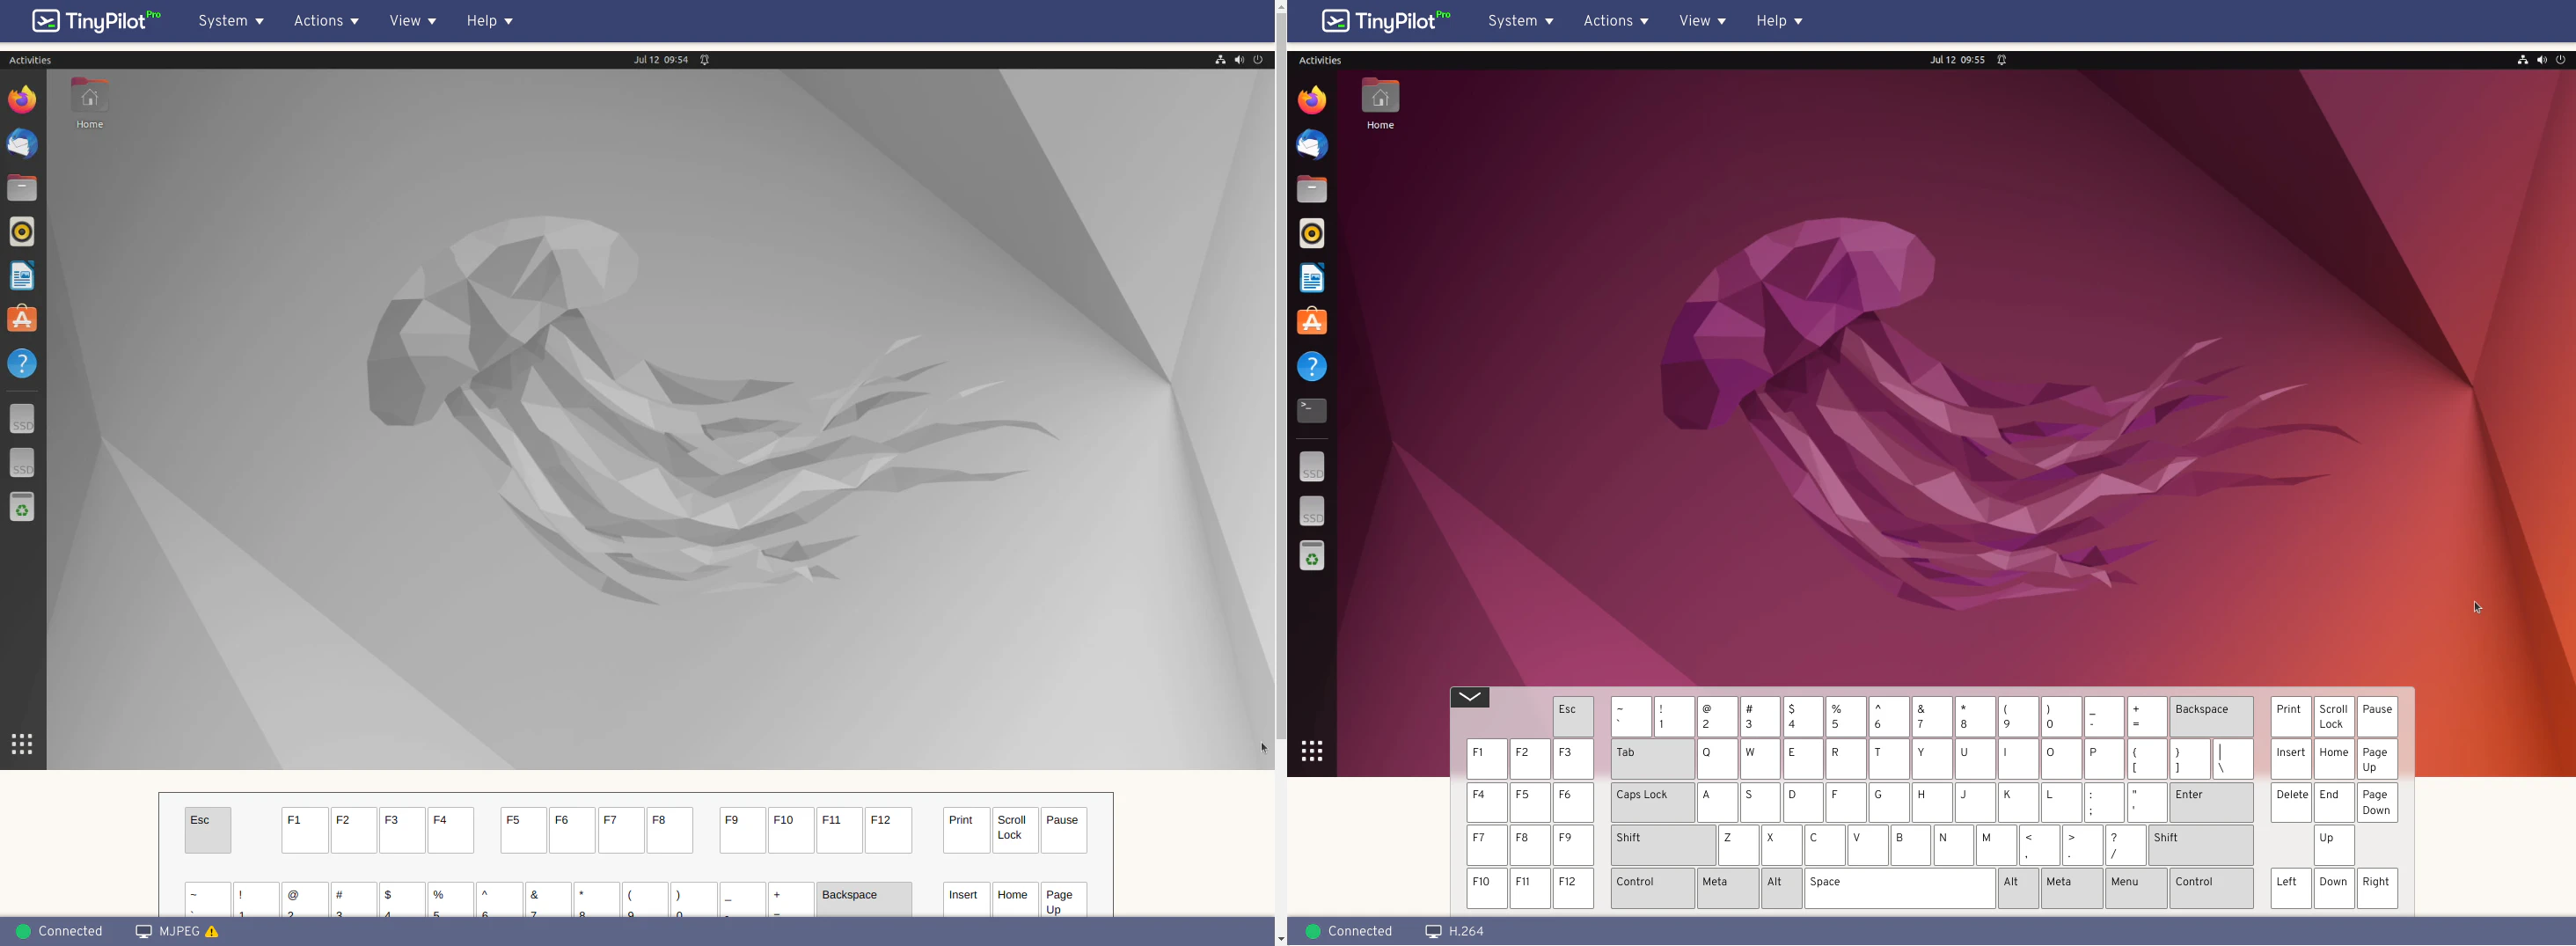This screenshot has width=2576, height=946.
Task: Open the System menu in the left TinyPilot window
Action: 231,21
